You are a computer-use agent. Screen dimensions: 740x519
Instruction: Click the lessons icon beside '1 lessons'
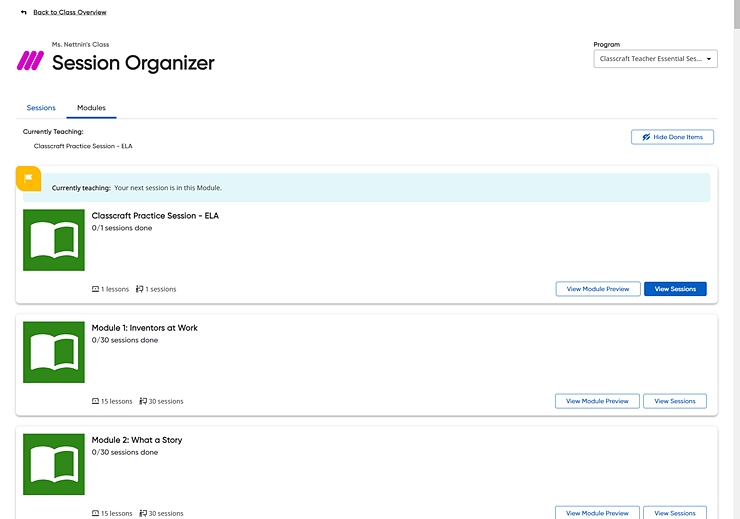[95, 289]
